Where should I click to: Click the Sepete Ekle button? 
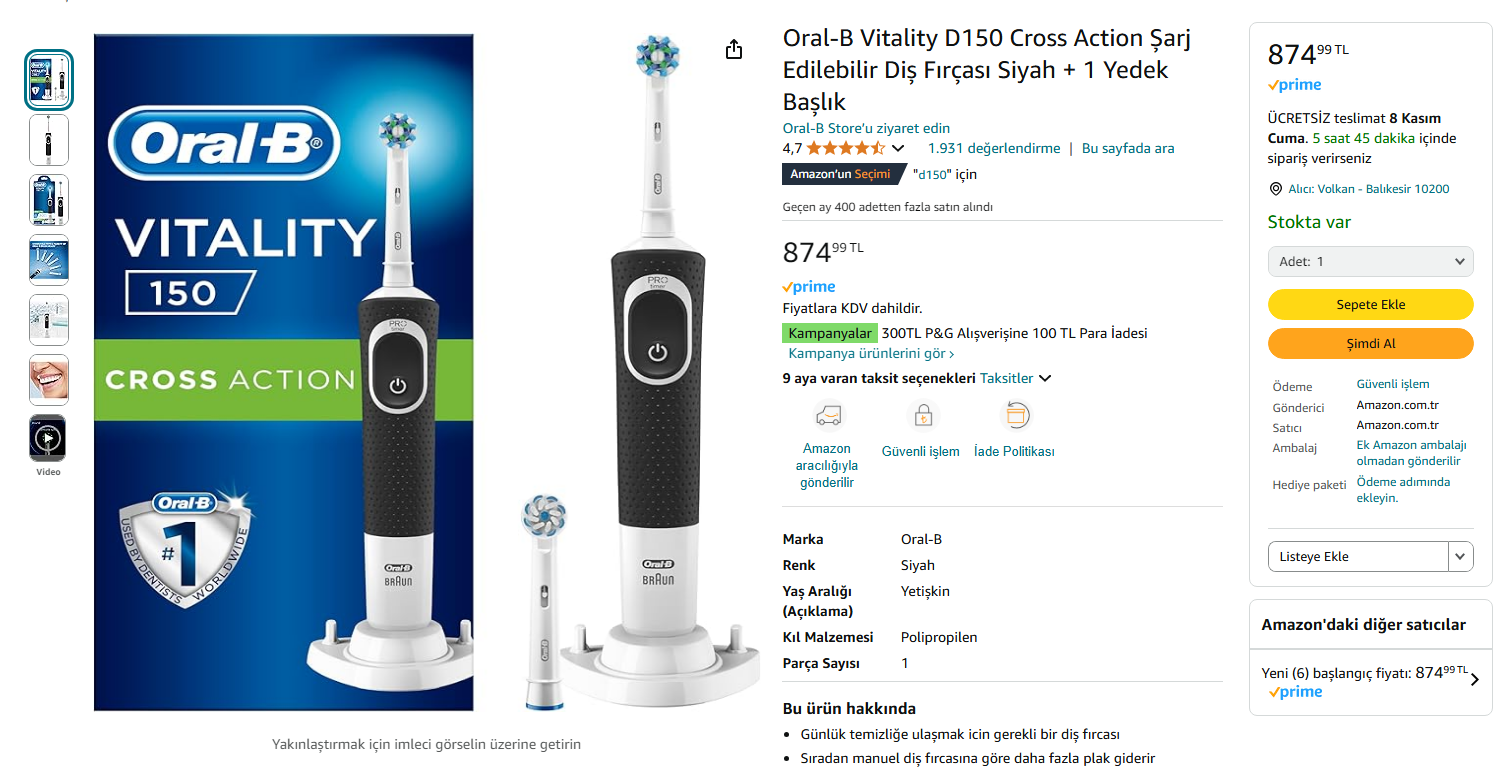click(x=1370, y=304)
